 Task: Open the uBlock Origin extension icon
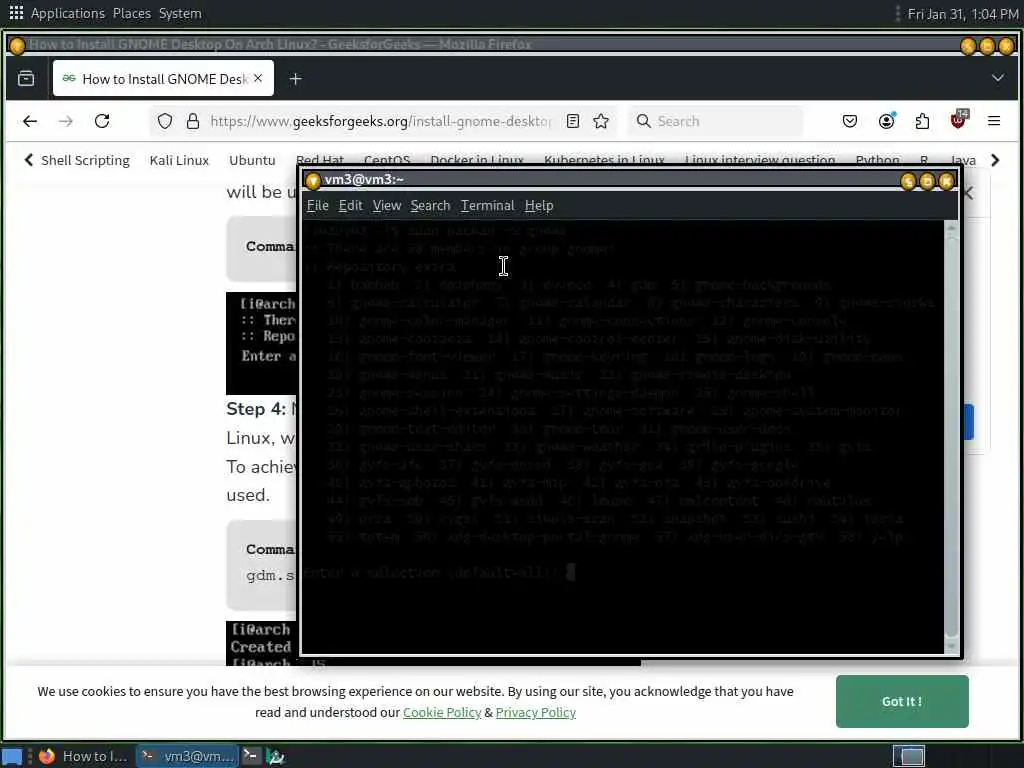(x=959, y=120)
